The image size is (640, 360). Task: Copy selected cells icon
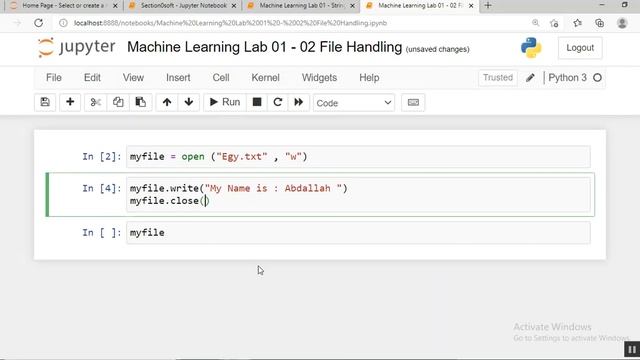pyautogui.click(x=118, y=102)
